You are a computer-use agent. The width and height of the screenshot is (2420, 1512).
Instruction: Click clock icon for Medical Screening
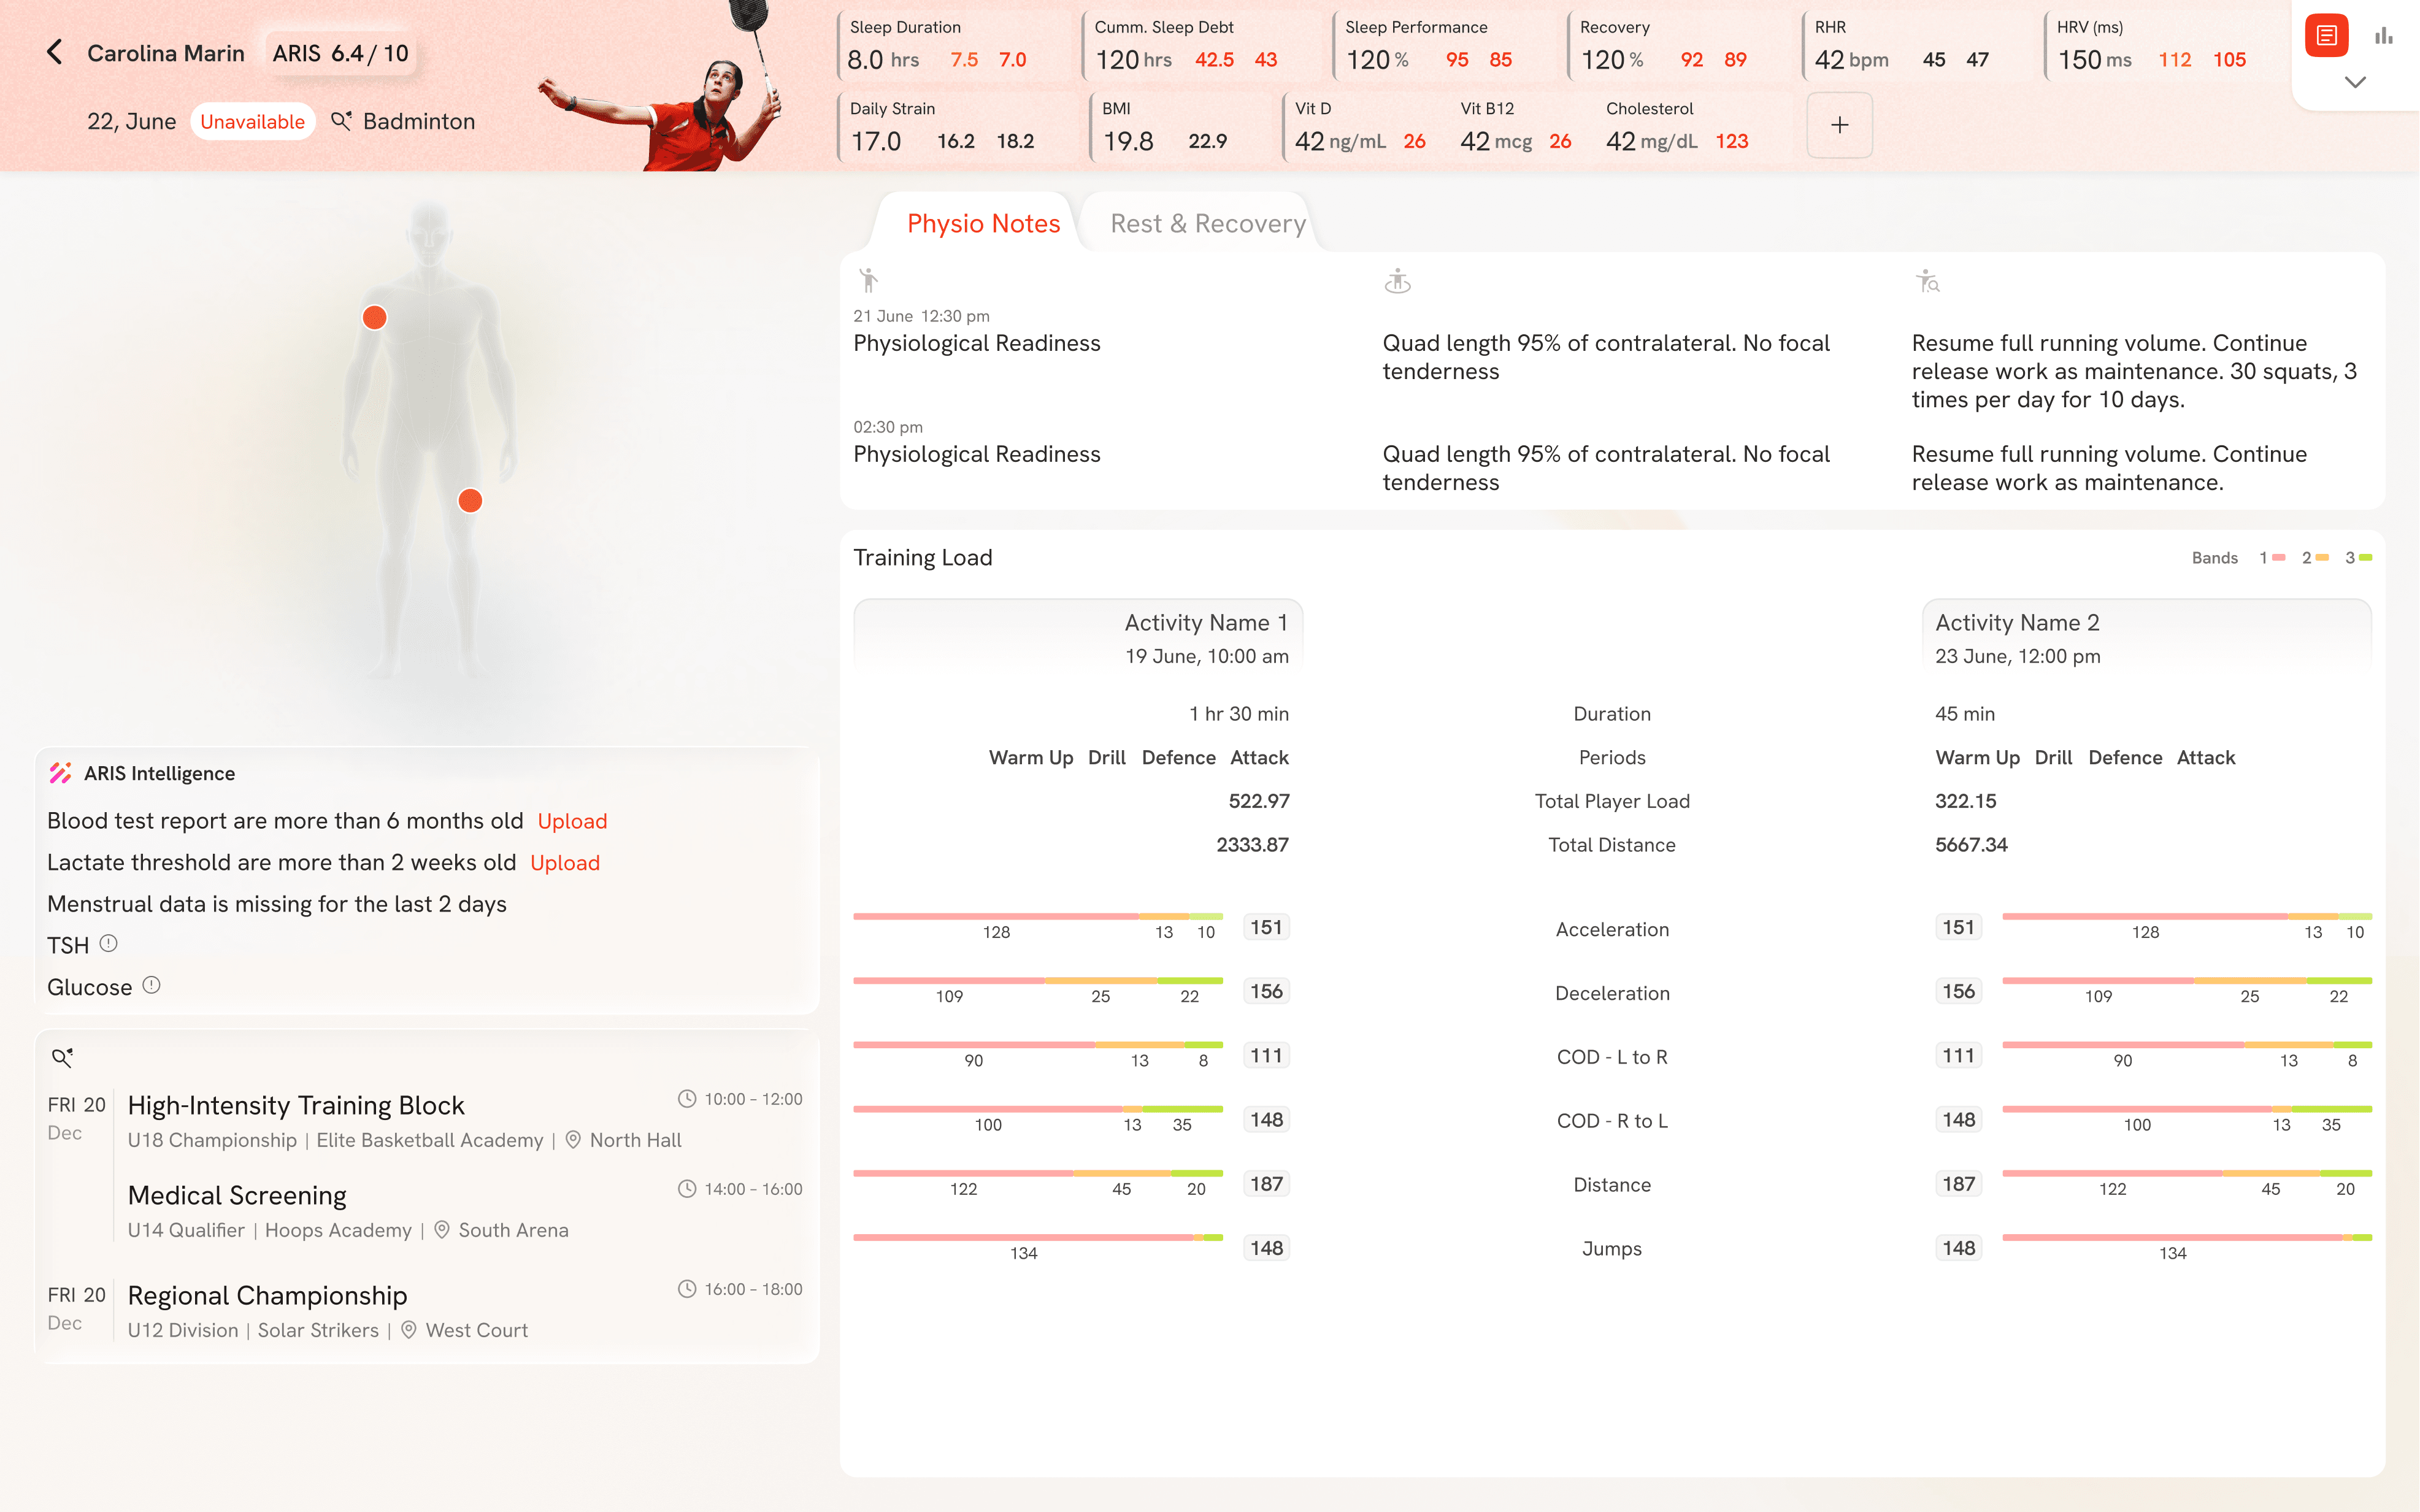click(687, 1189)
